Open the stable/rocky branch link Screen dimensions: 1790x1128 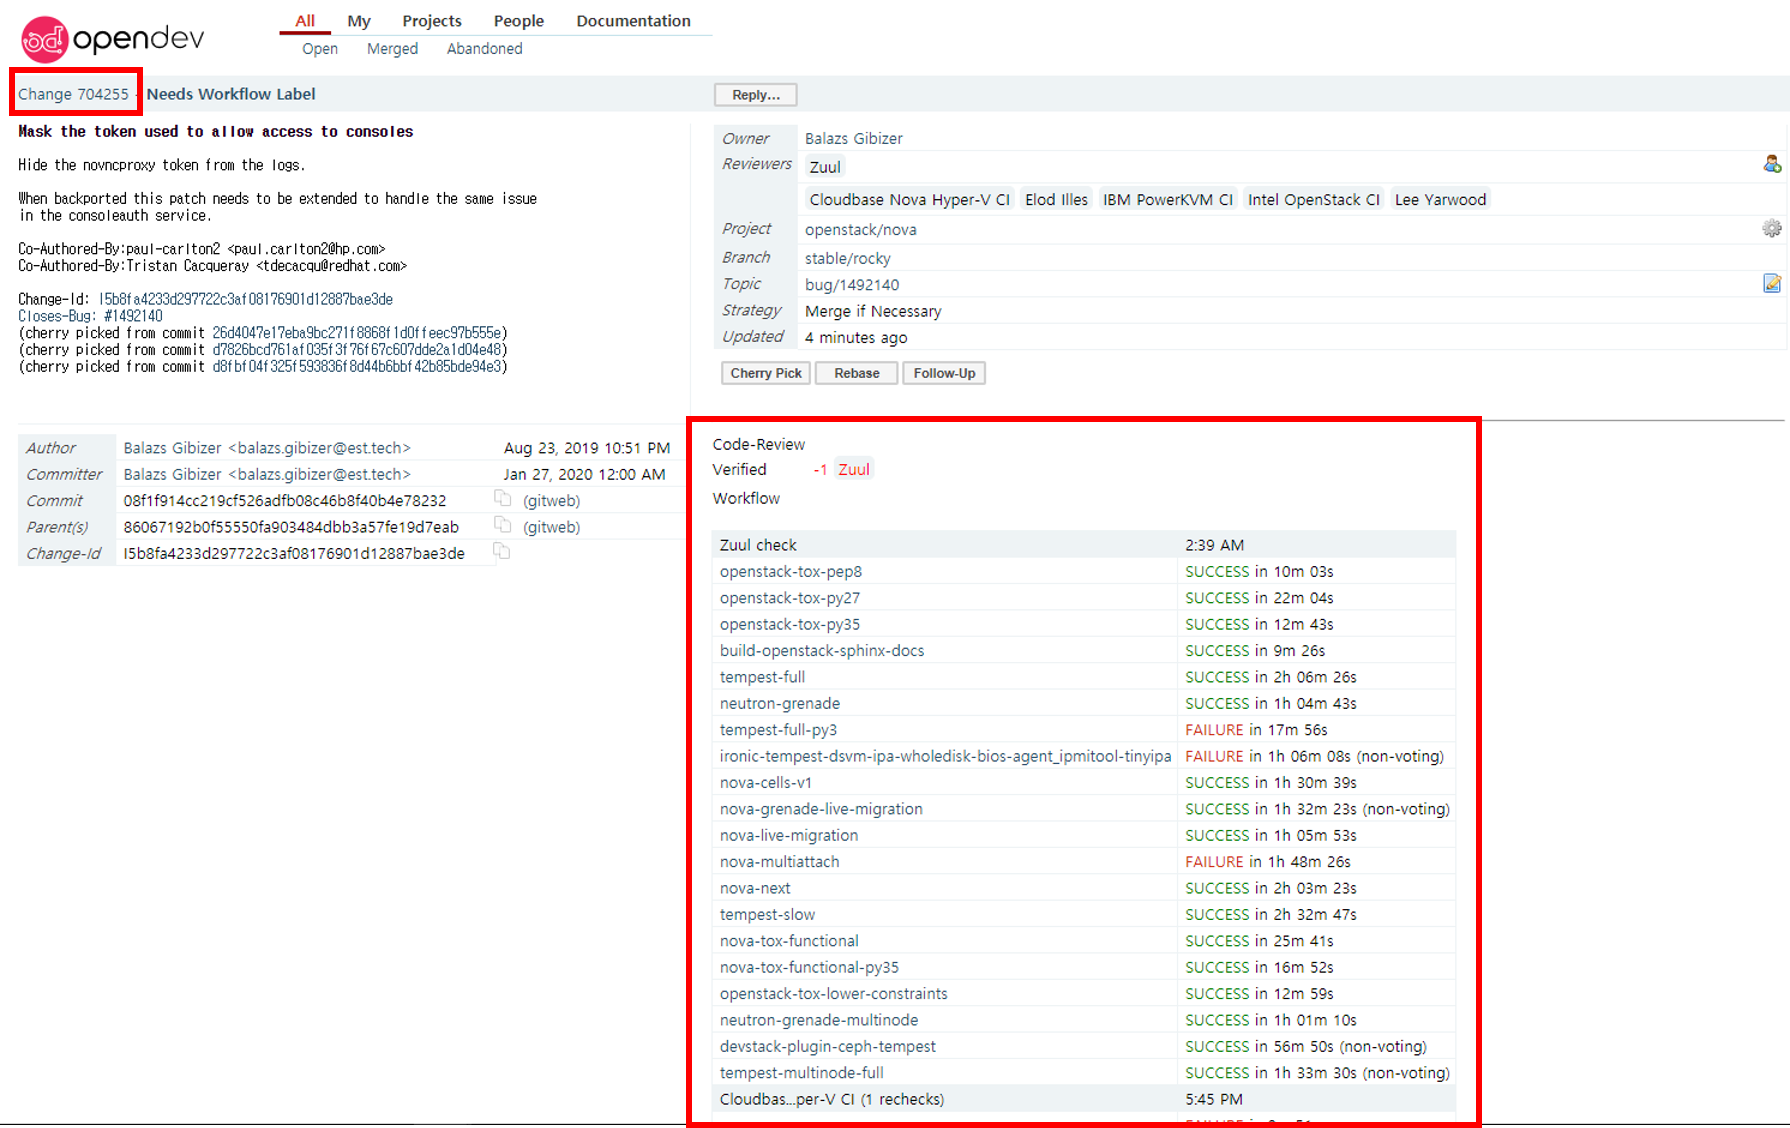(848, 258)
